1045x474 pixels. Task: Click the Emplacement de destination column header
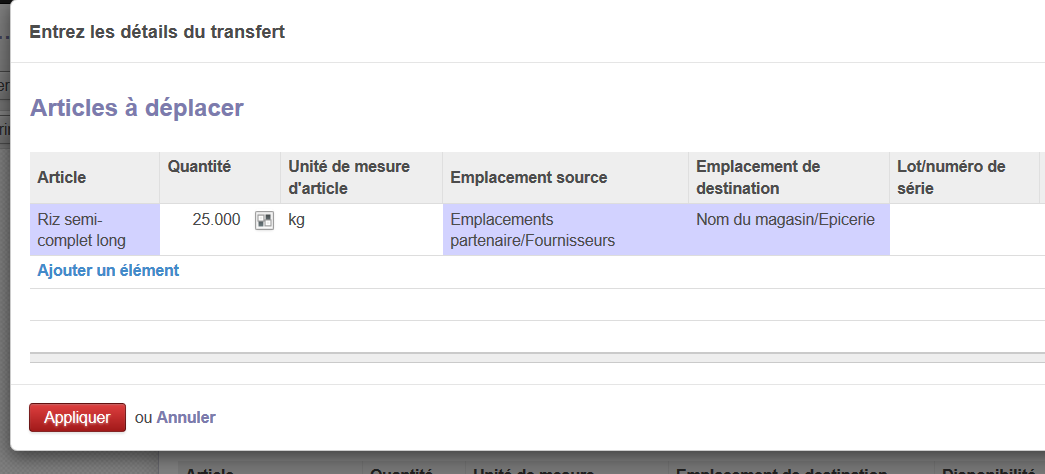tap(757, 177)
